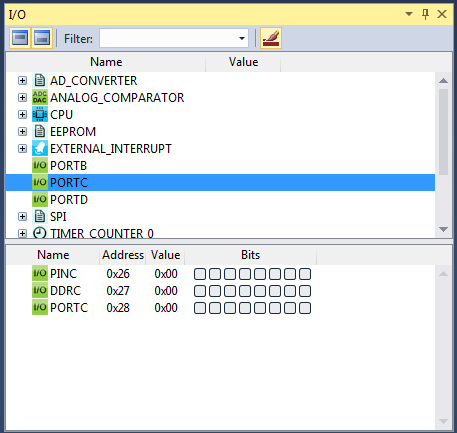
Task: Toggle the first bit of PORTC register
Action: click(200, 308)
